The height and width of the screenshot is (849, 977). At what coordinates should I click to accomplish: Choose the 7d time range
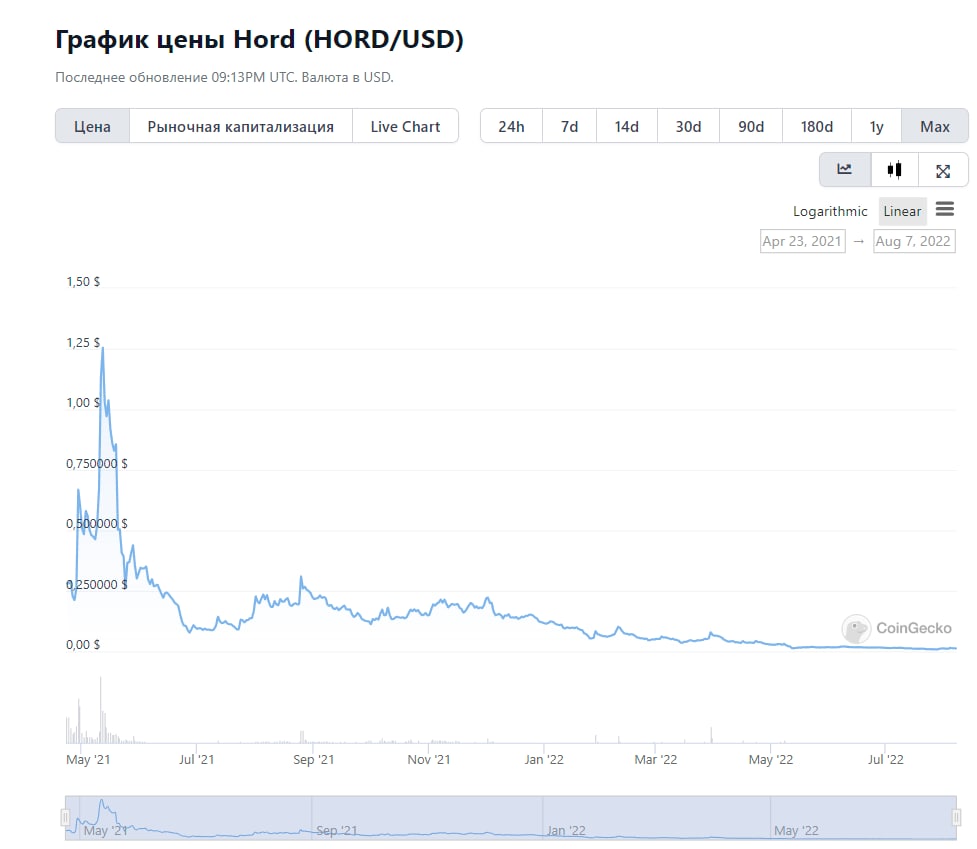[x=570, y=126]
